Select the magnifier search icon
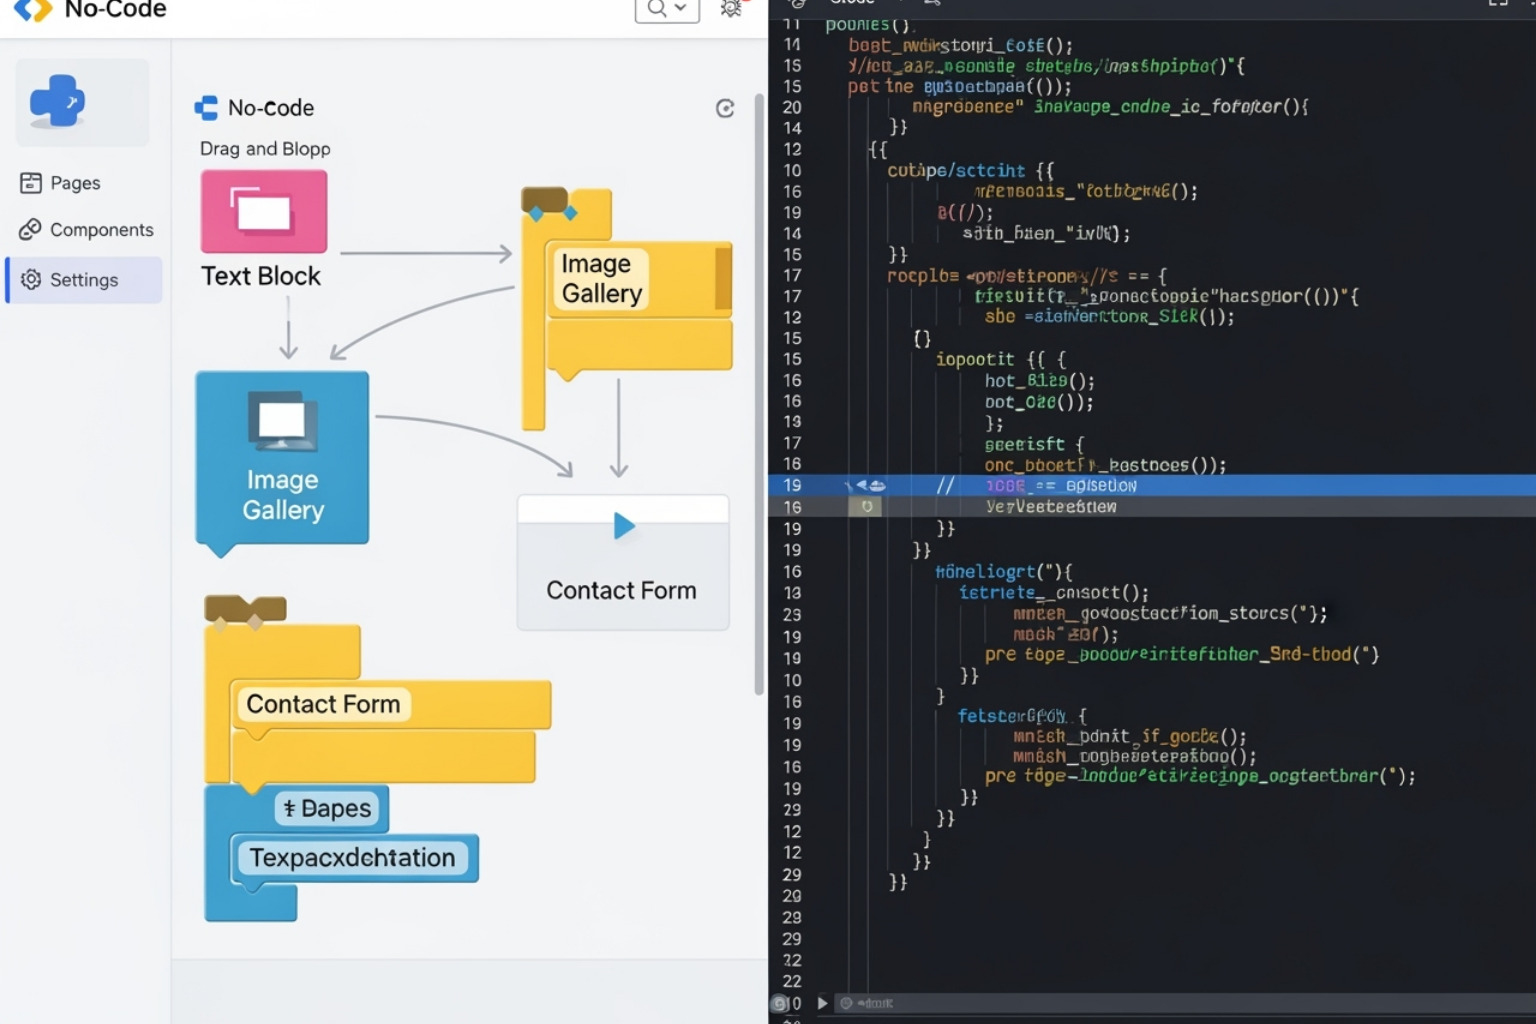This screenshot has width=1536, height=1024. pyautogui.click(x=654, y=10)
